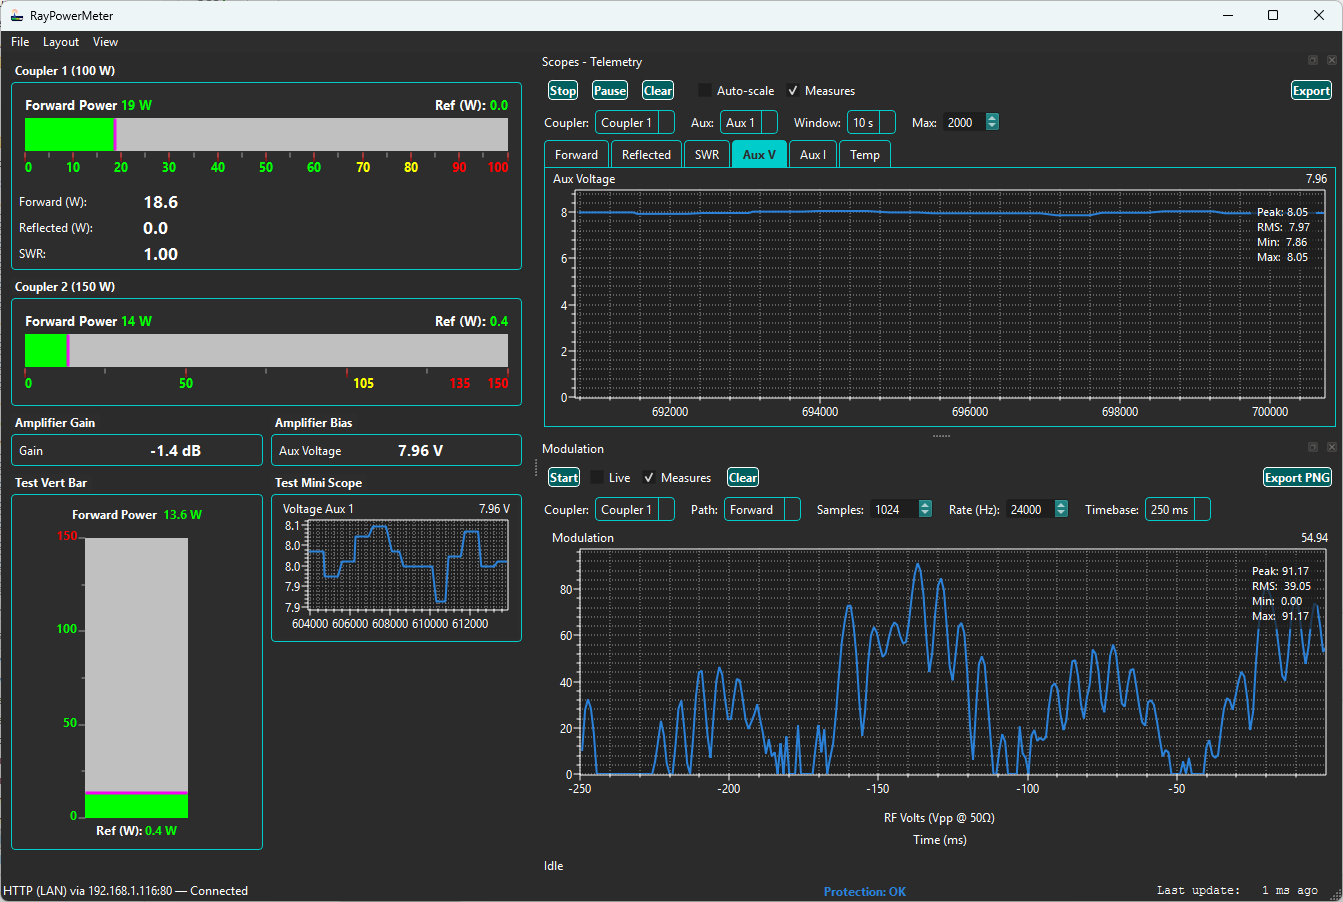The height and width of the screenshot is (902, 1343).
Task: Click the Coupler 1 forward power bar
Action: (266, 135)
